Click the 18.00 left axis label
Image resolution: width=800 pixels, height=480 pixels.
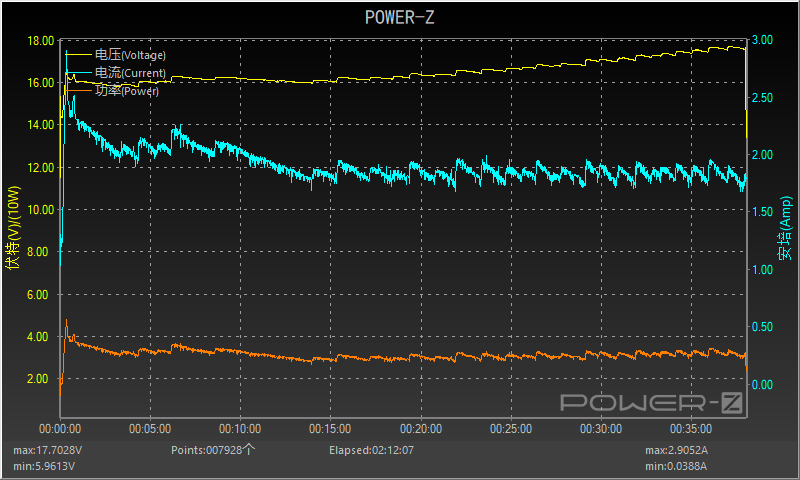click(x=40, y=41)
